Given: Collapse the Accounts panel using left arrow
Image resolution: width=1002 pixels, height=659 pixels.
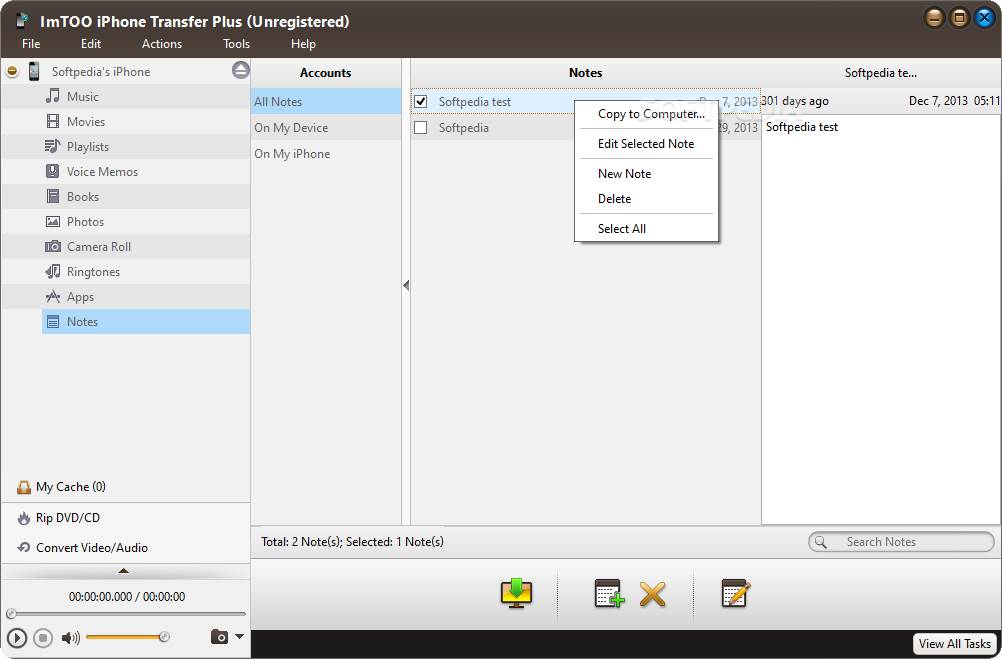Looking at the screenshot, I should click(406, 285).
